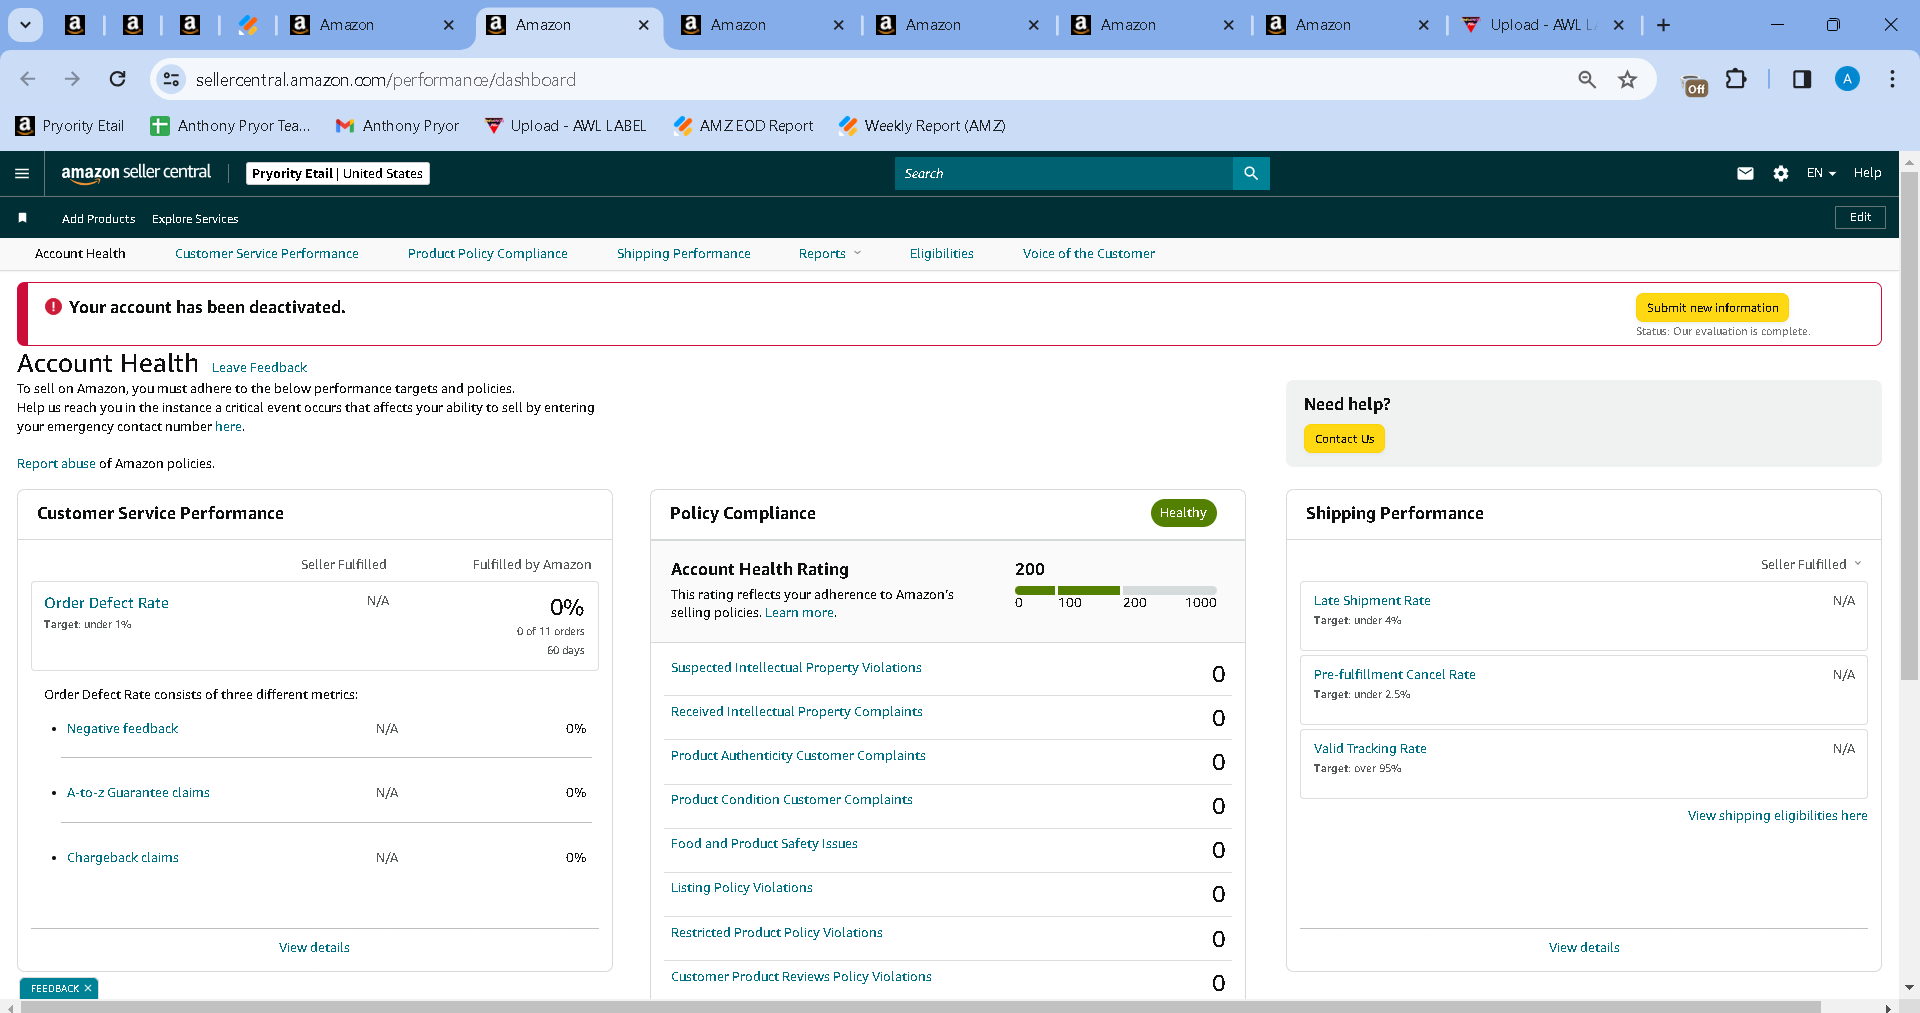The image size is (1920, 1013).
Task: Open the EN language dropdown
Action: pos(1821,173)
